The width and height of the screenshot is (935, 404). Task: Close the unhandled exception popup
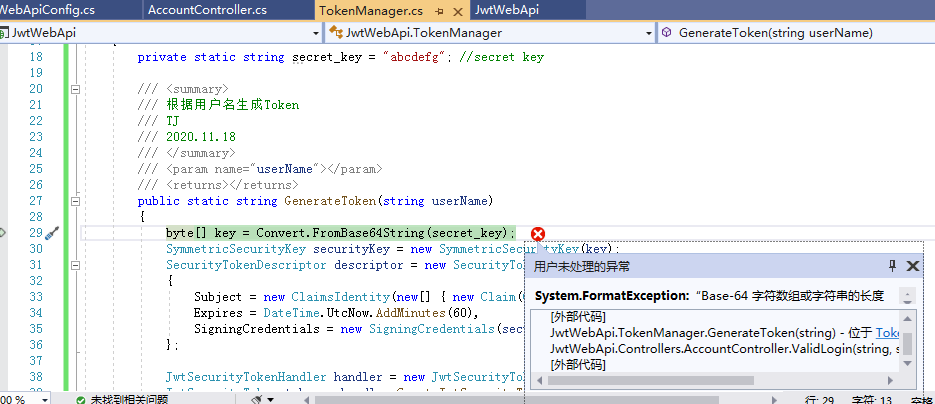[912, 266]
